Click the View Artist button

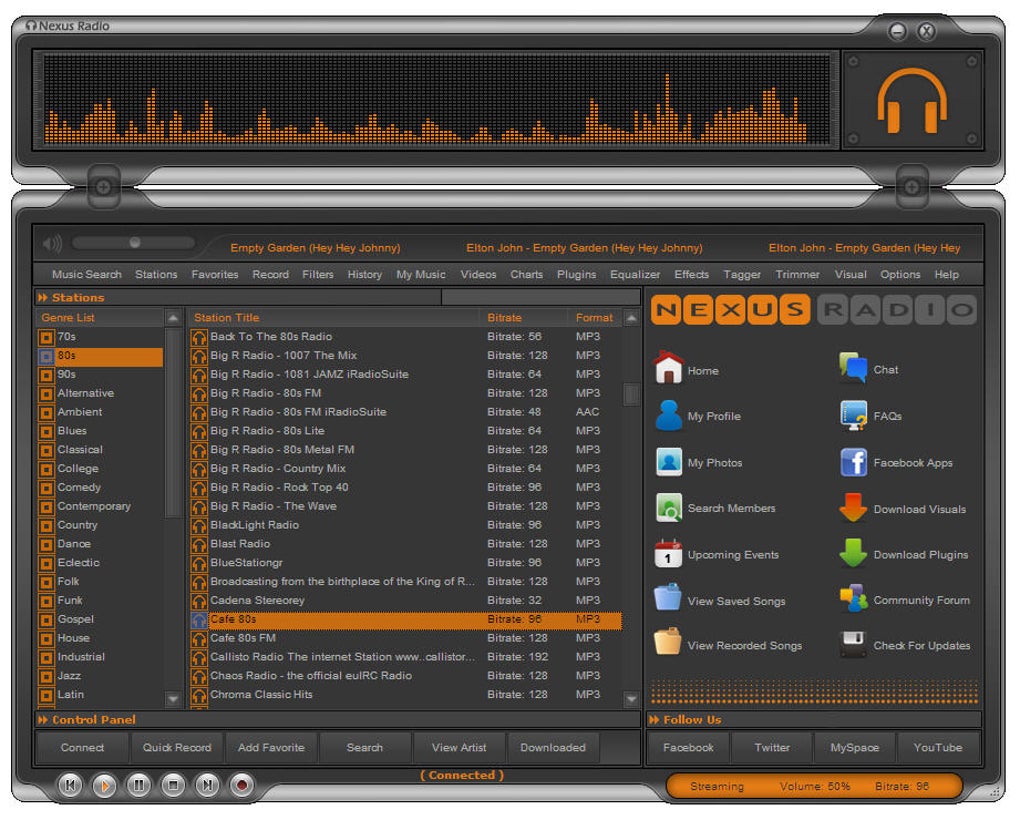point(459,748)
